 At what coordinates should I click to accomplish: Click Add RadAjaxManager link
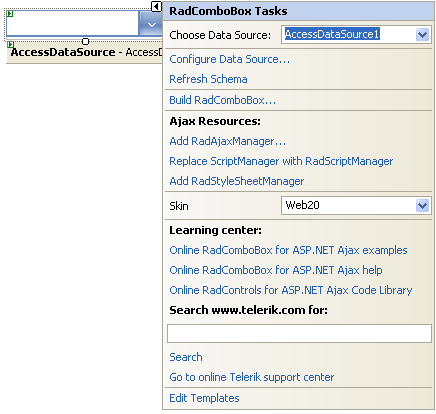228,141
